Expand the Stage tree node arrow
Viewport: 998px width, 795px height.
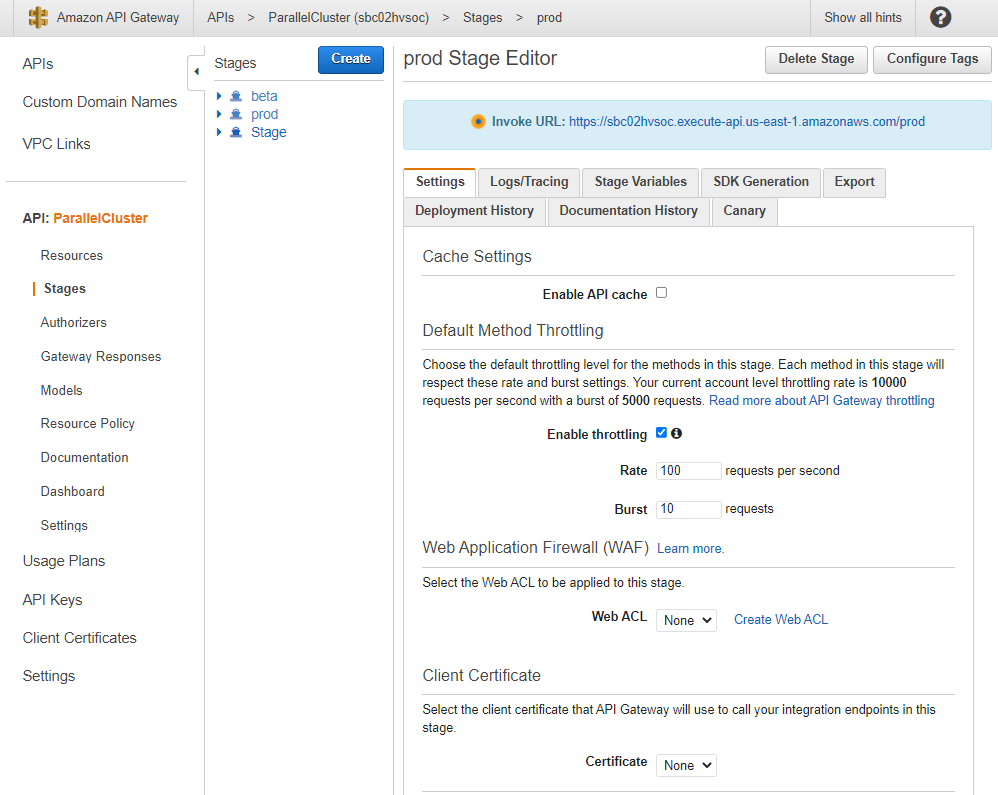pyautogui.click(x=219, y=133)
